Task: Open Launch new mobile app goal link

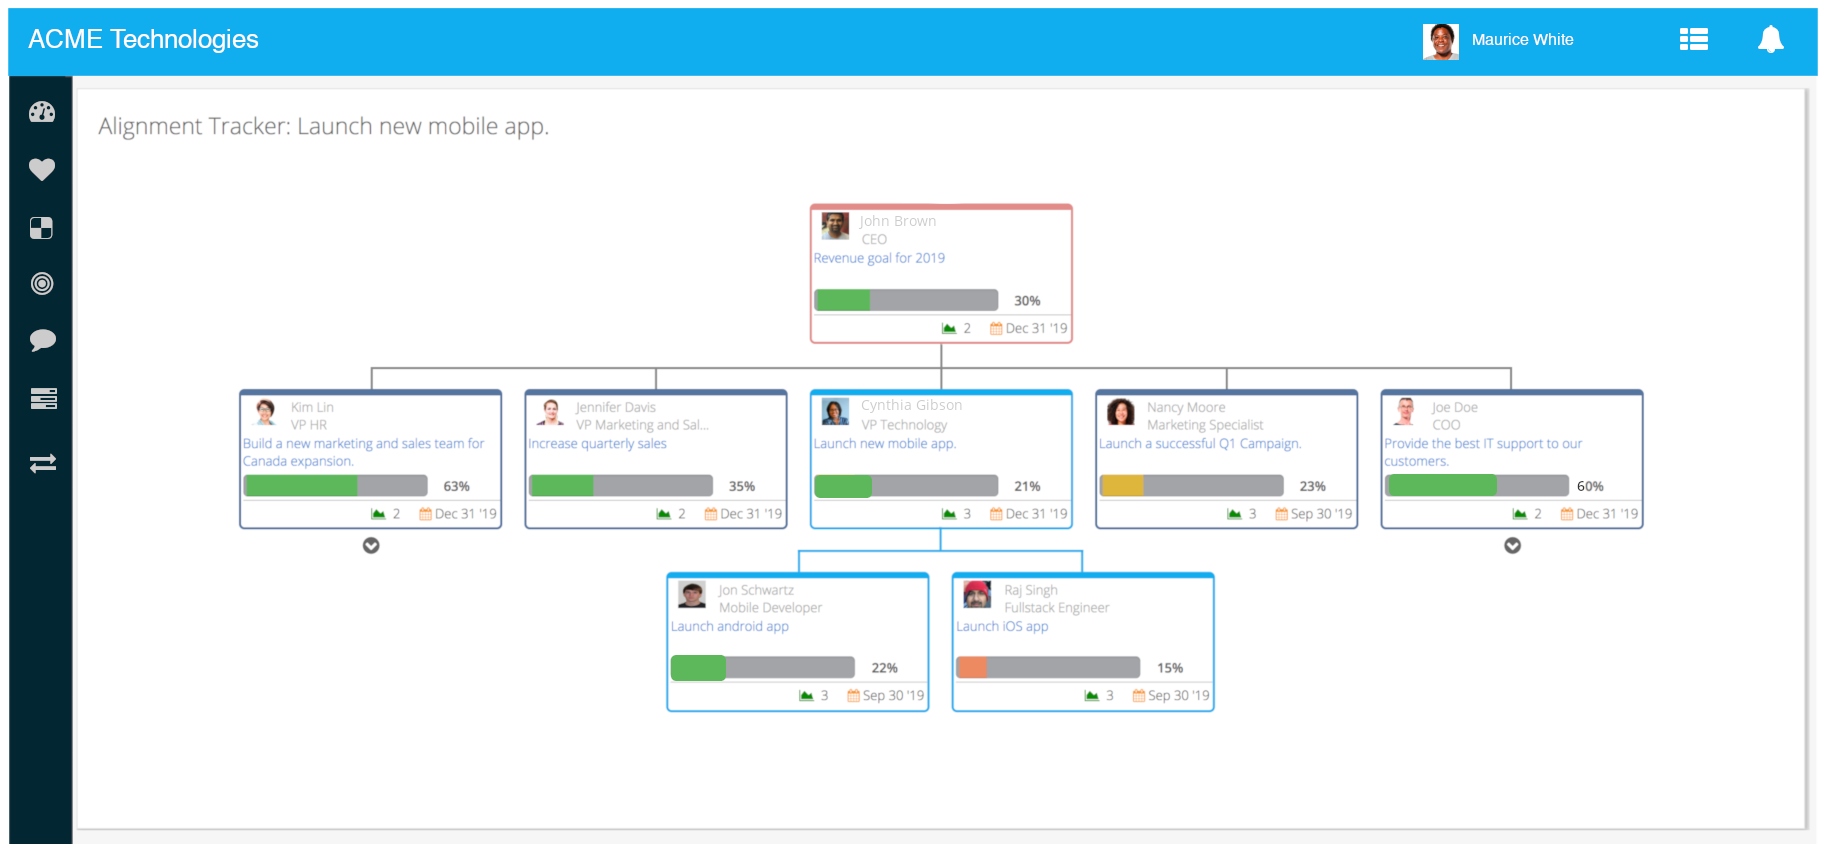Action: click(x=885, y=444)
